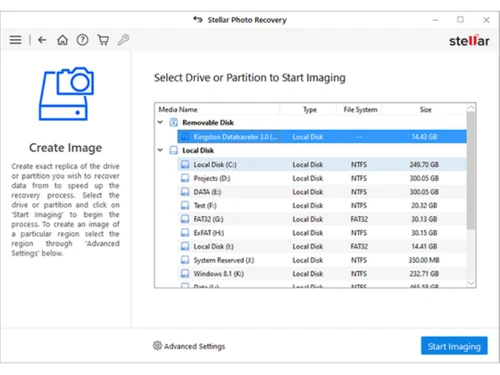
Task: Start imaging the selected drive
Action: pos(454,346)
